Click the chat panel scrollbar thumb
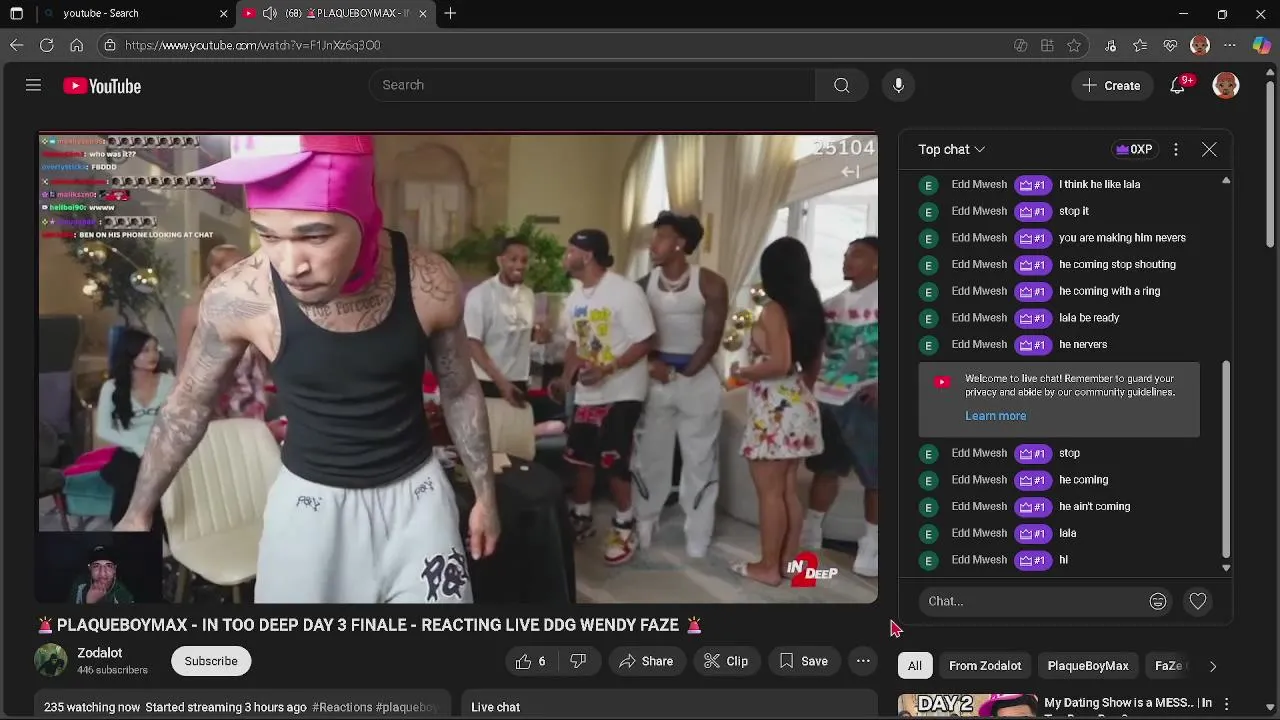Image resolution: width=1280 pixels, height=720 pixels. (1226, 460)
